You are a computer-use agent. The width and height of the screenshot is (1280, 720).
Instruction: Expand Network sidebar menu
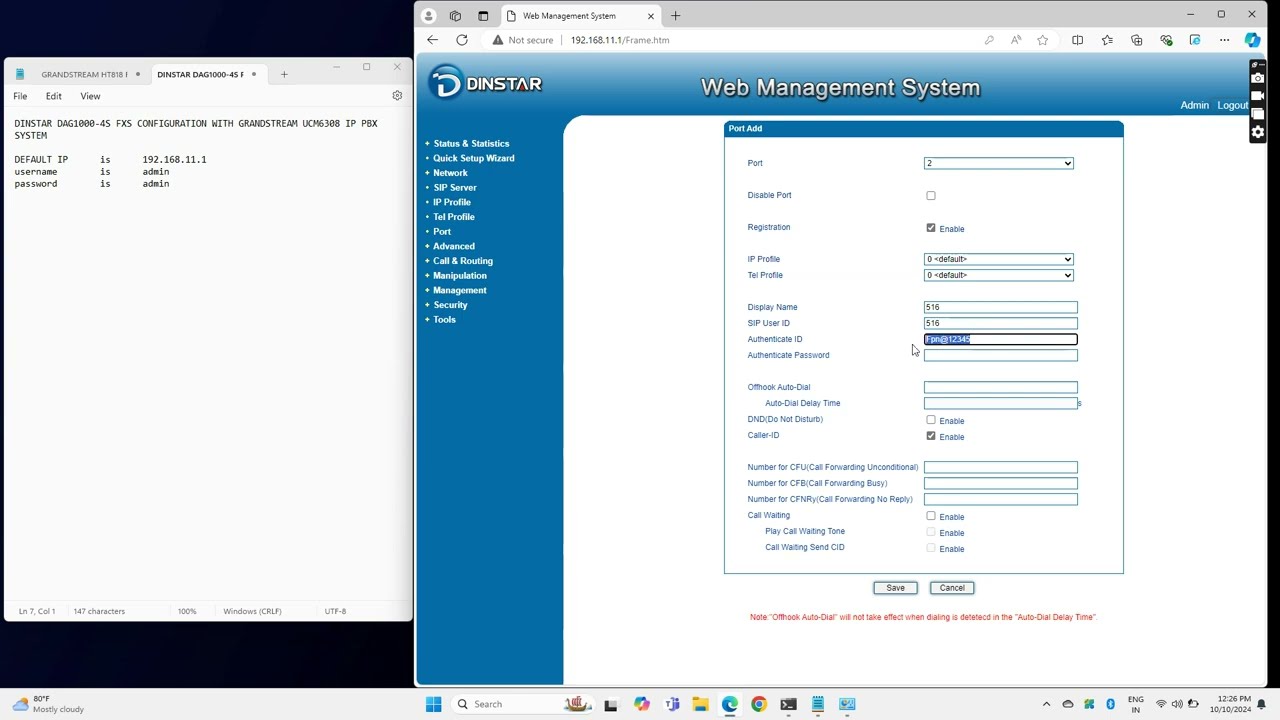pos(450,173)
